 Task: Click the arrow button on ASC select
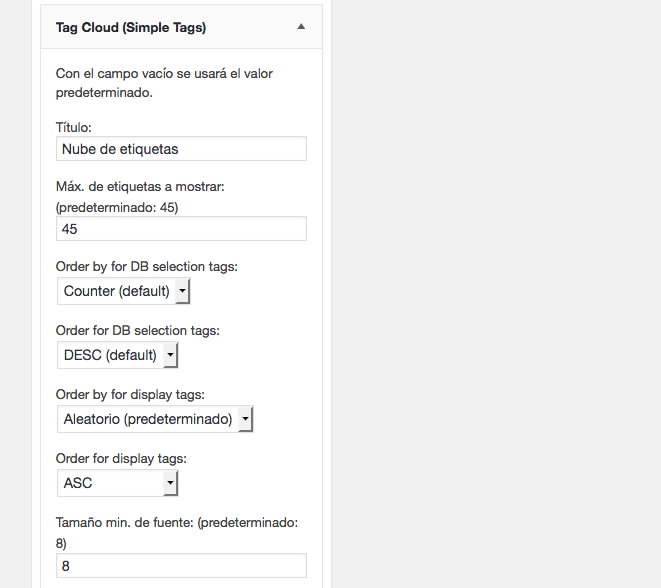(170, 484)
